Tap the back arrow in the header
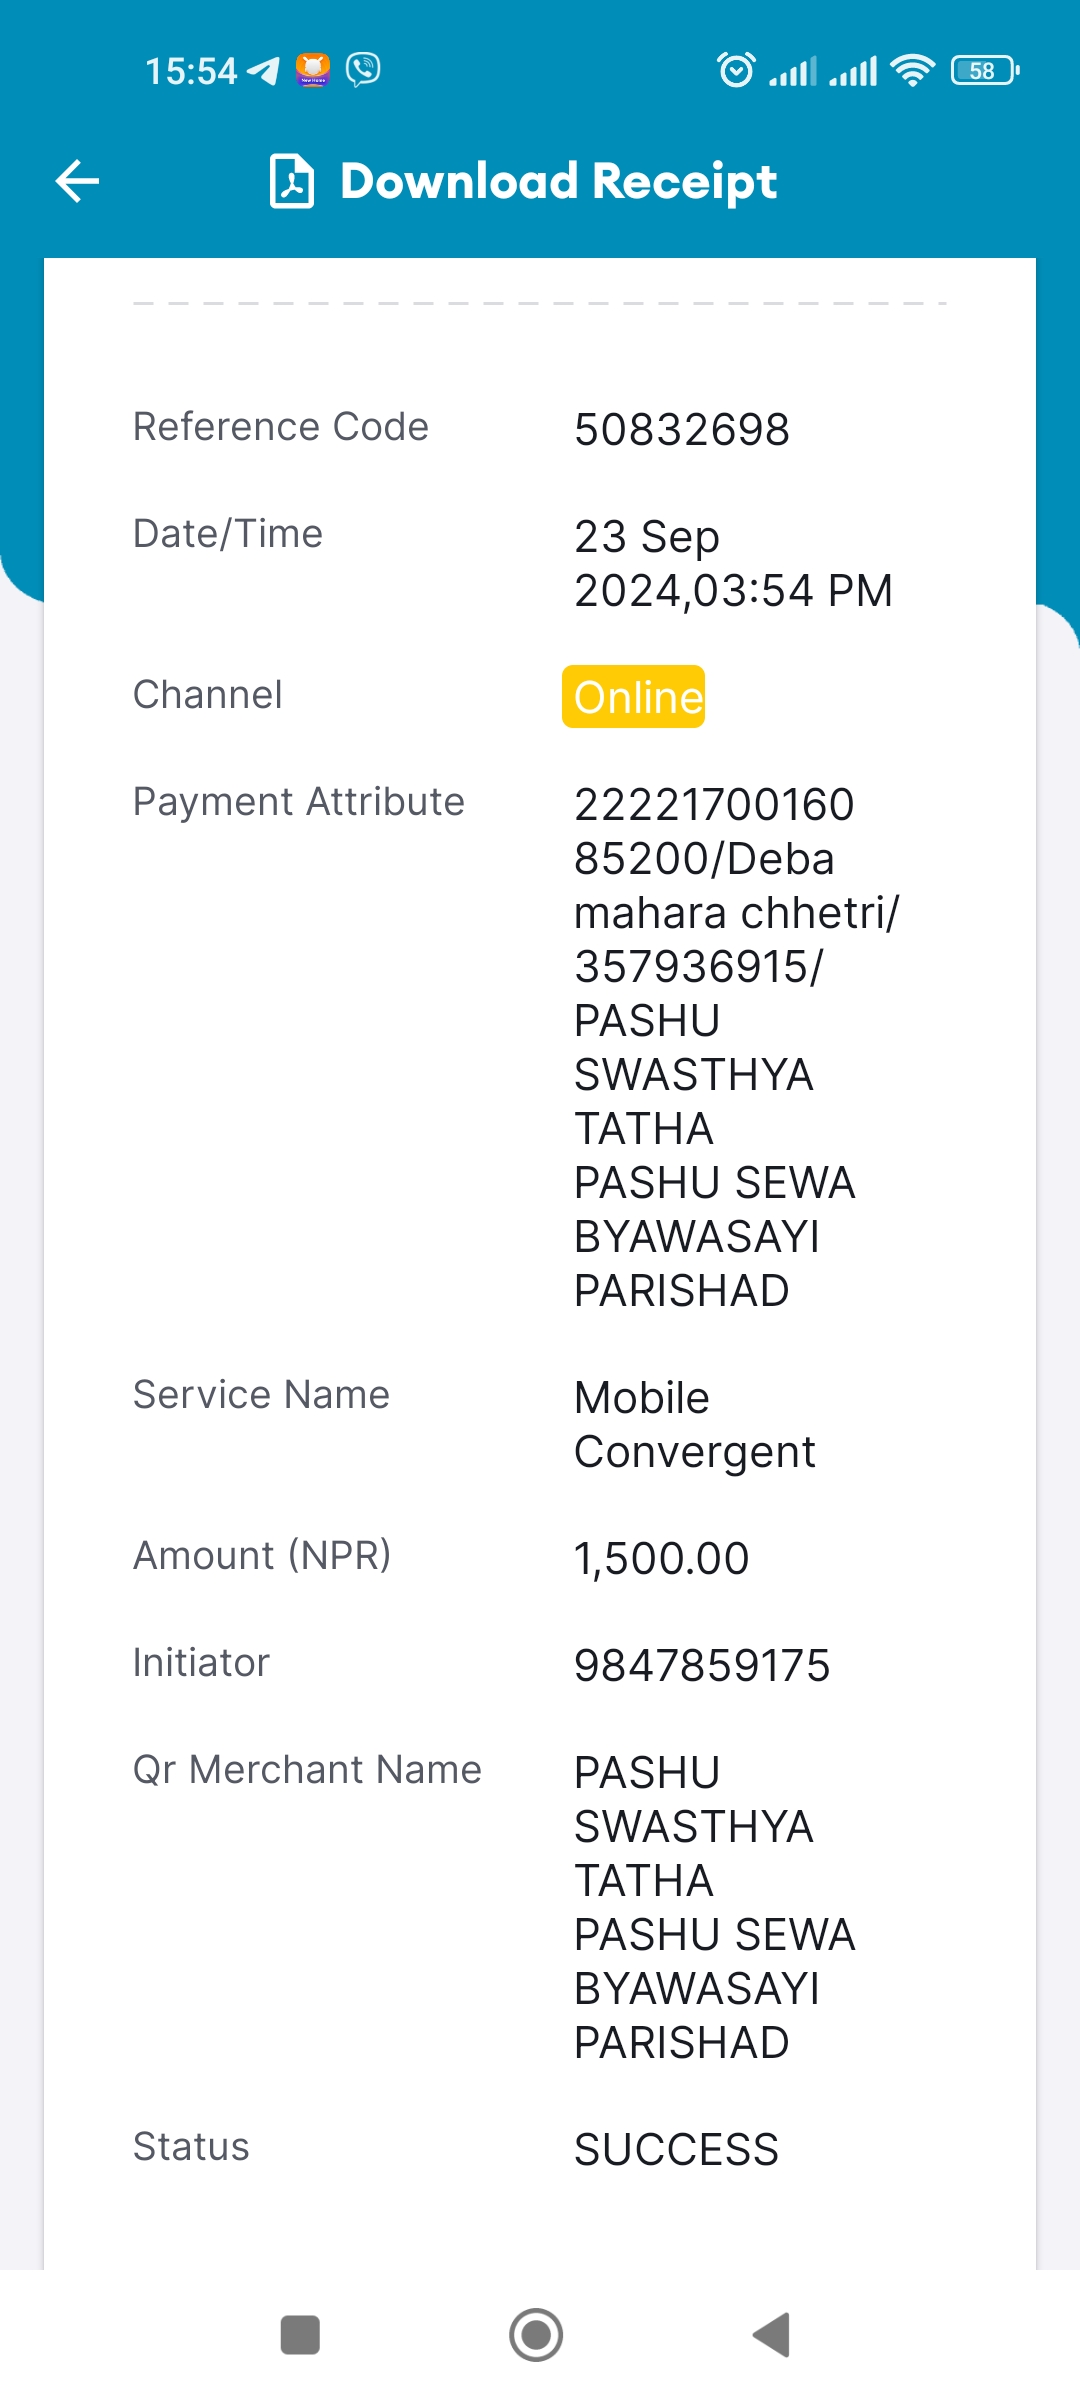 click(77, 181)
